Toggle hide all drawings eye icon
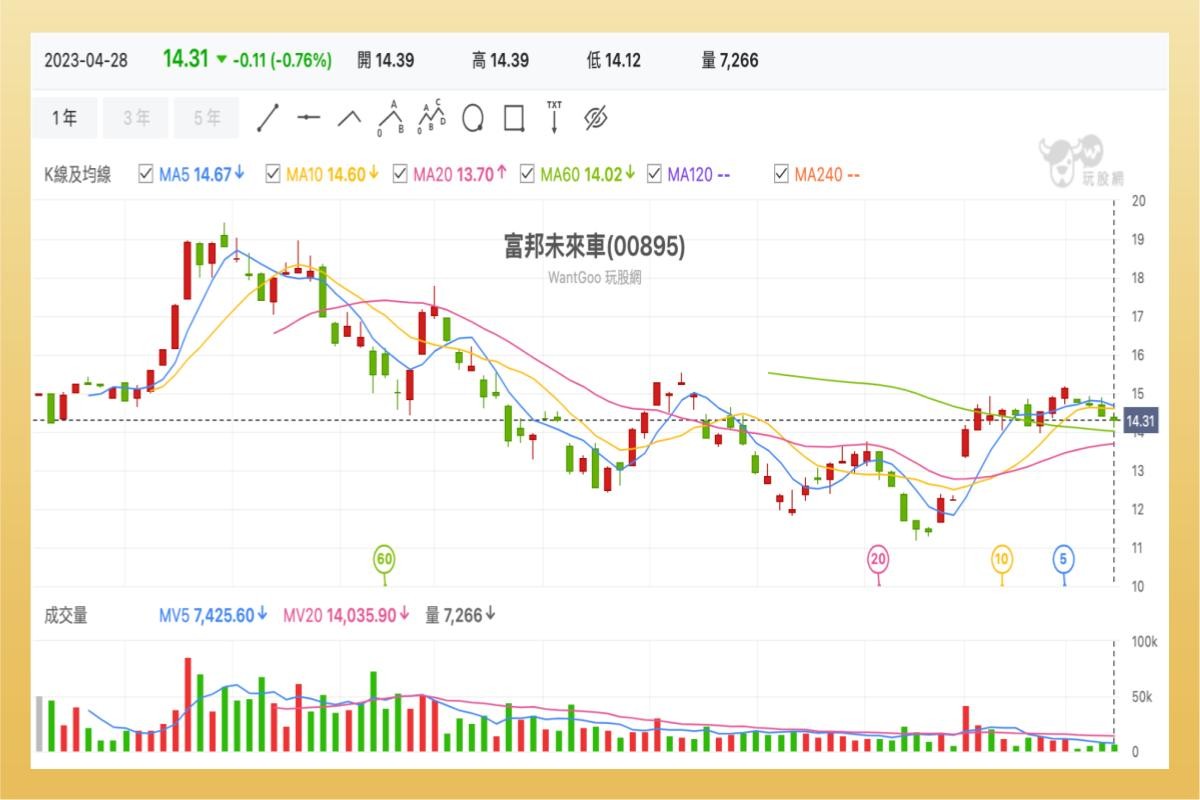Screen dimensions: 1200x800 pyautogui.click(x=596, y=118)
